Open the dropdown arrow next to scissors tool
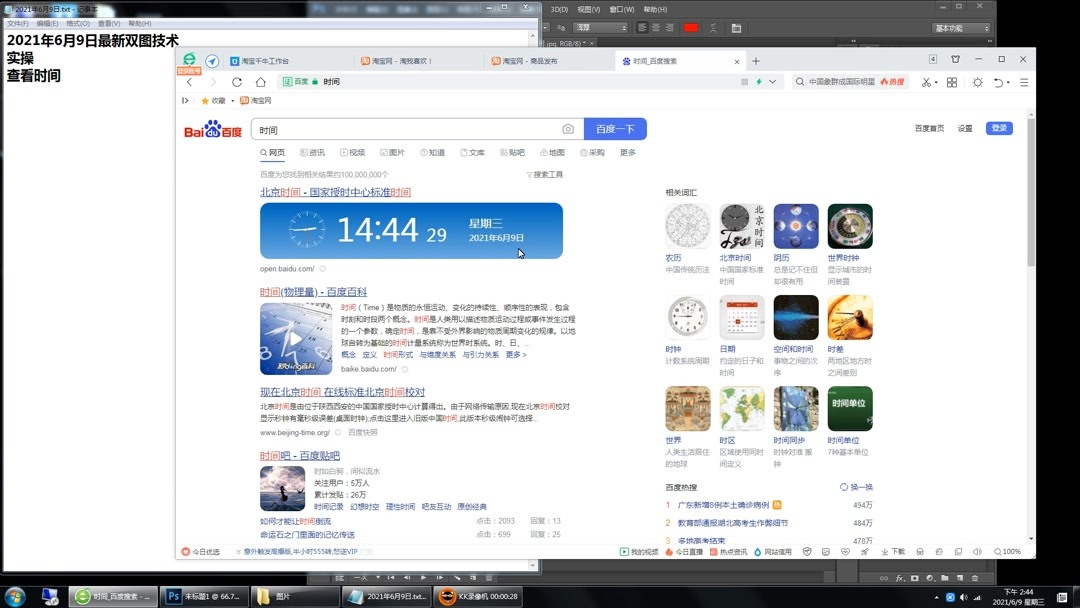The width and height of the screenshot is (1080, 608). [936, 83]
